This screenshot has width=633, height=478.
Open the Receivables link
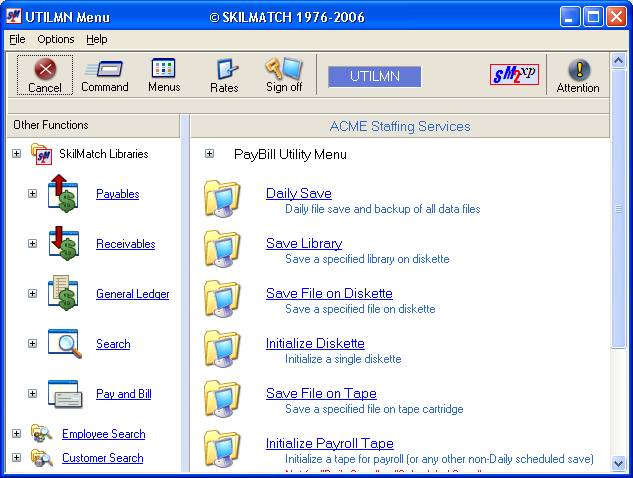[126, 244]
